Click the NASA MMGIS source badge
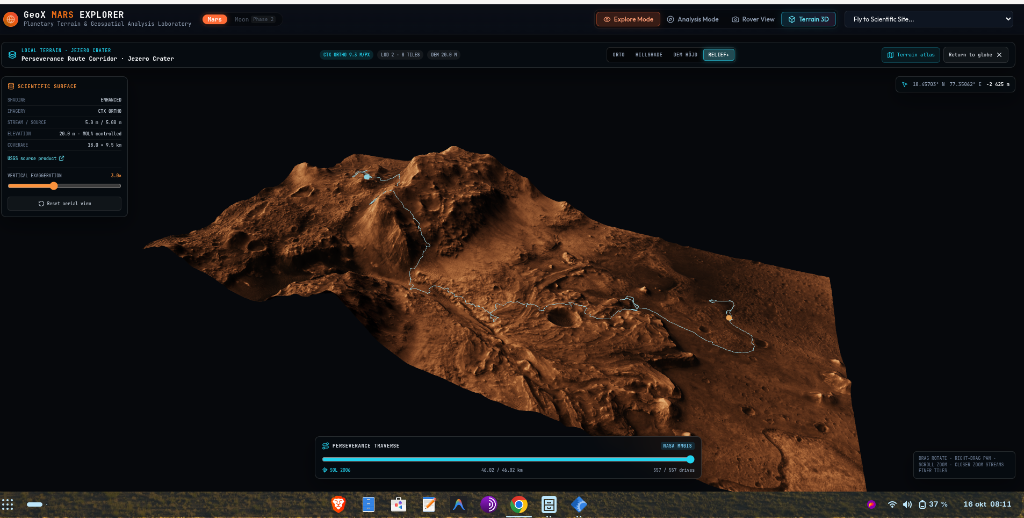The height and width of the screenshot is (518, 1024). pos(677,446)
